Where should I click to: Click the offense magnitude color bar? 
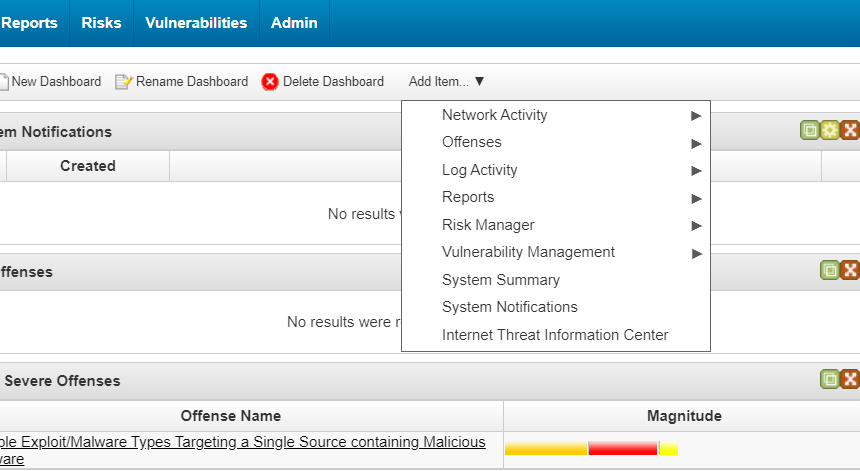(591, 449)
